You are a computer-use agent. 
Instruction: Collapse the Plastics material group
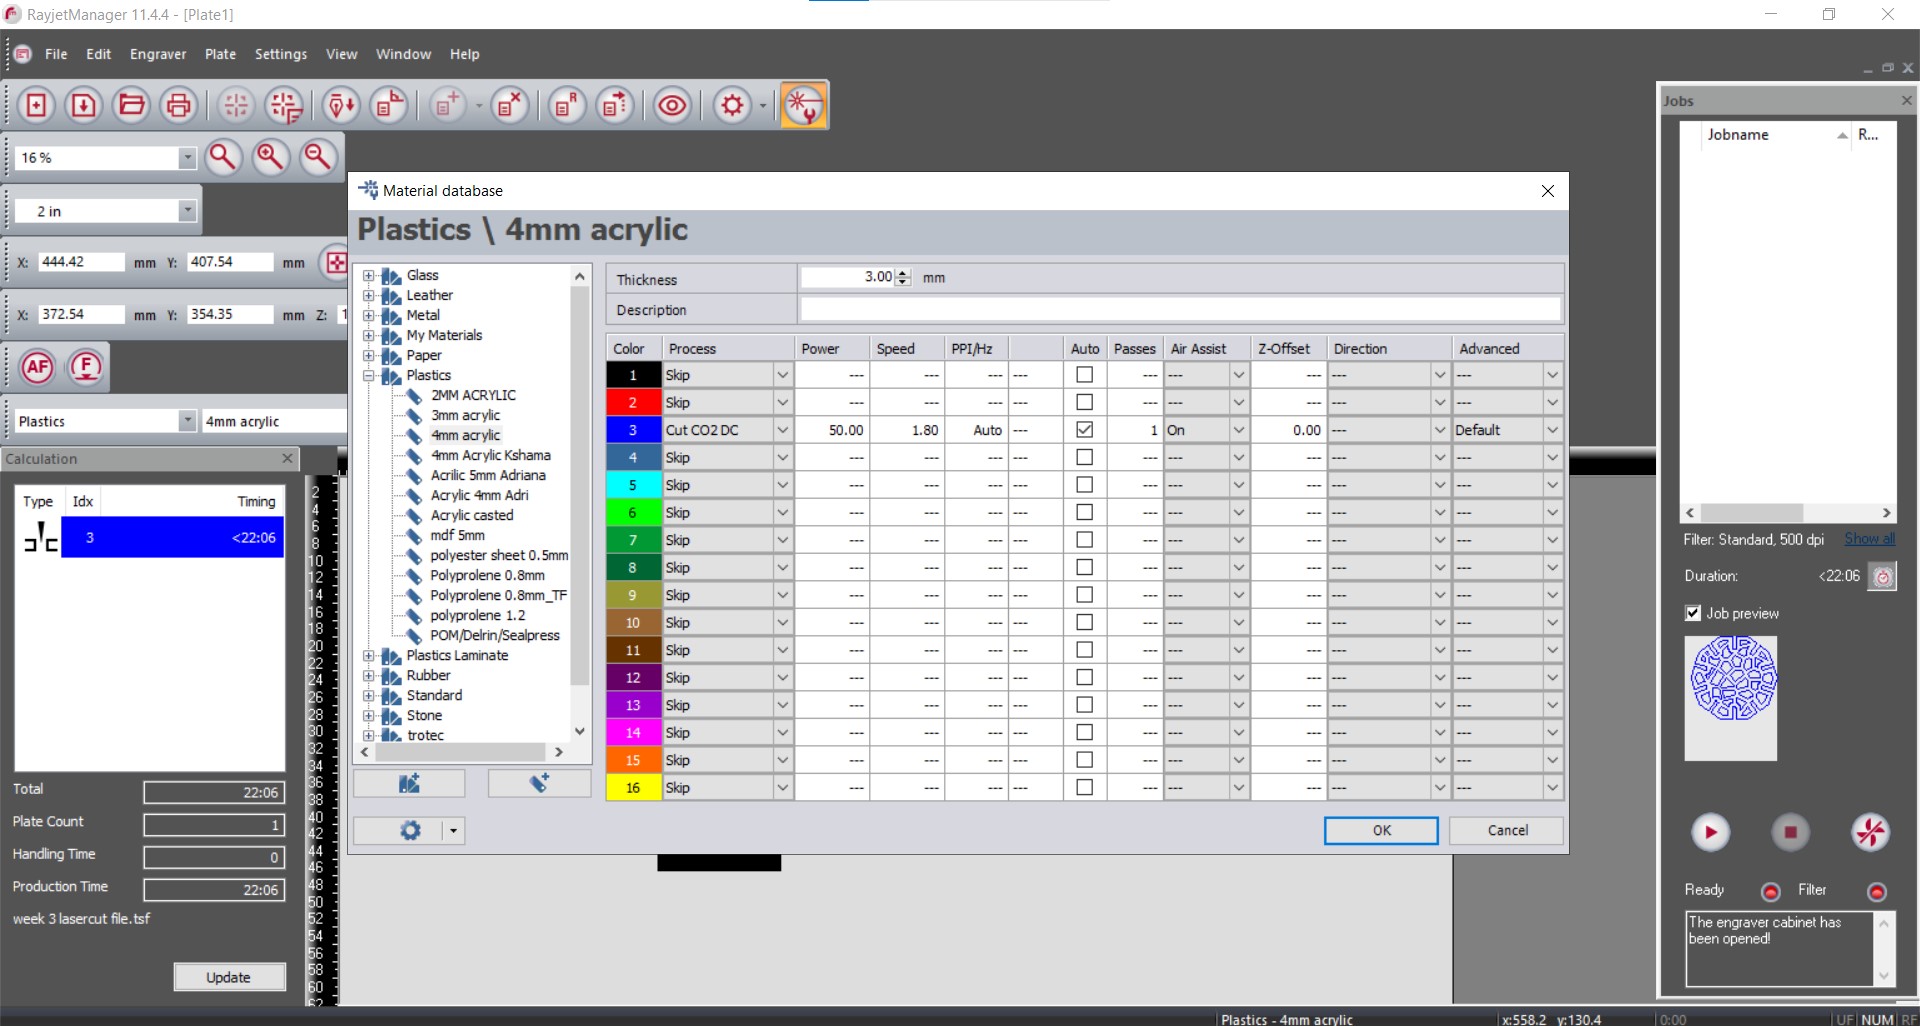368,376
